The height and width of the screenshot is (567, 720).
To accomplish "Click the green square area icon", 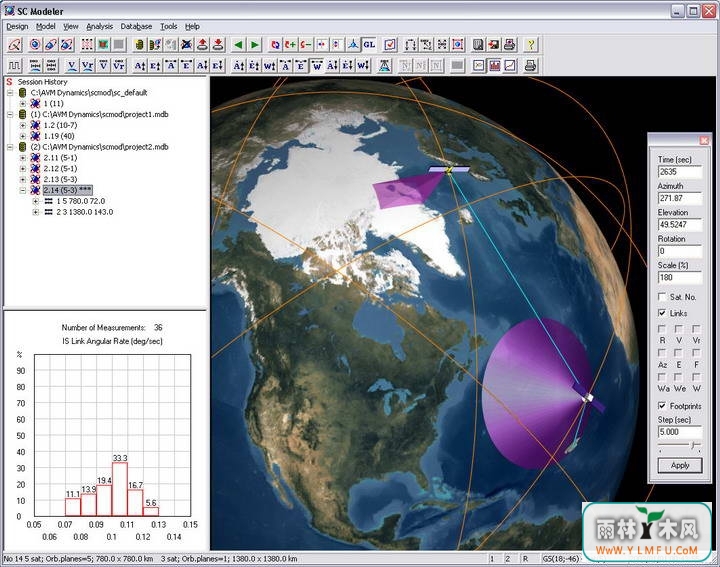I will (103, 45).
